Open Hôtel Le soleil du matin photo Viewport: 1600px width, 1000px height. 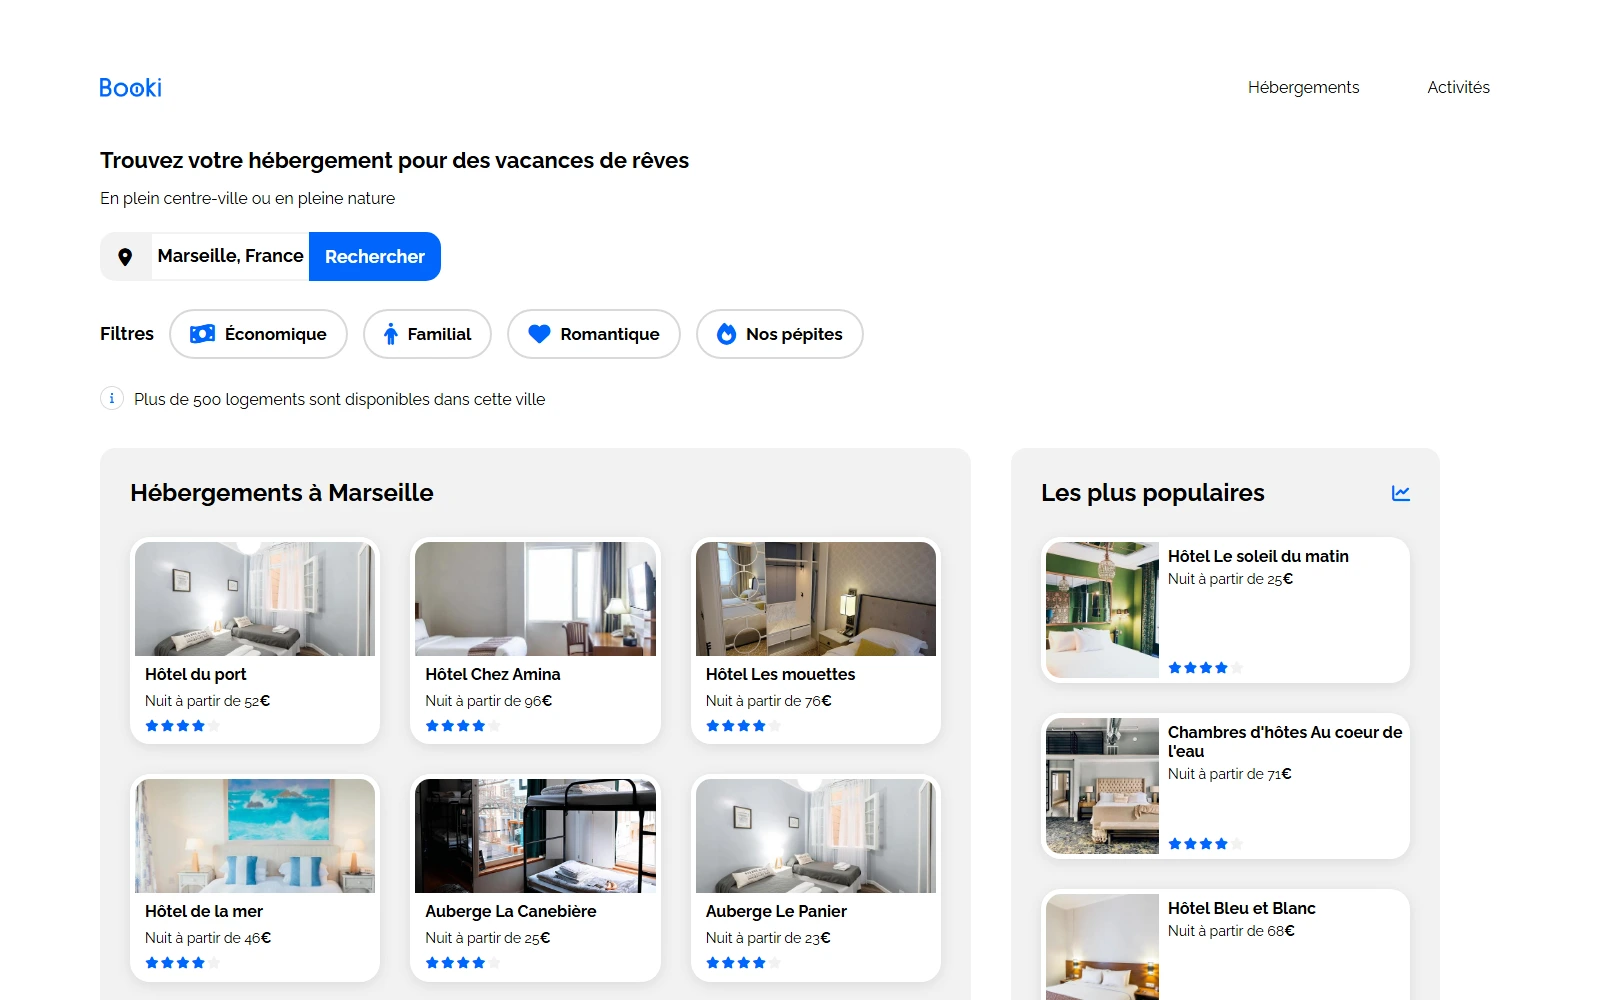pyautogui.click(x=1102, y=610)
